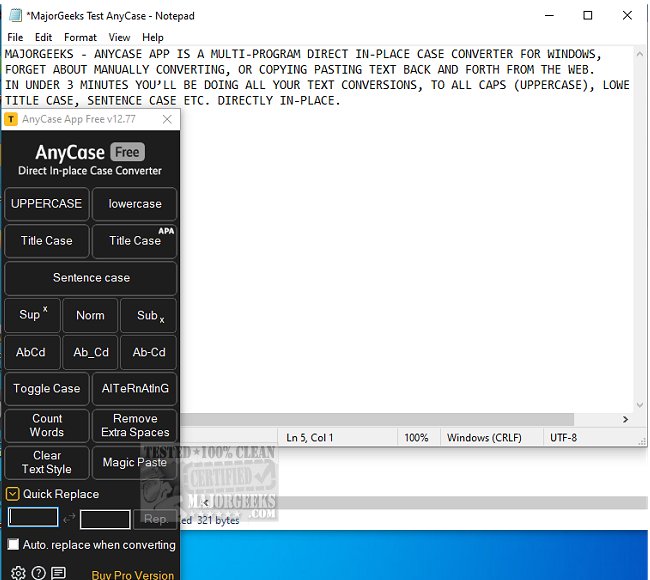
Task: Open the Edit menu in Notepad
Action: tap(44, 37)
